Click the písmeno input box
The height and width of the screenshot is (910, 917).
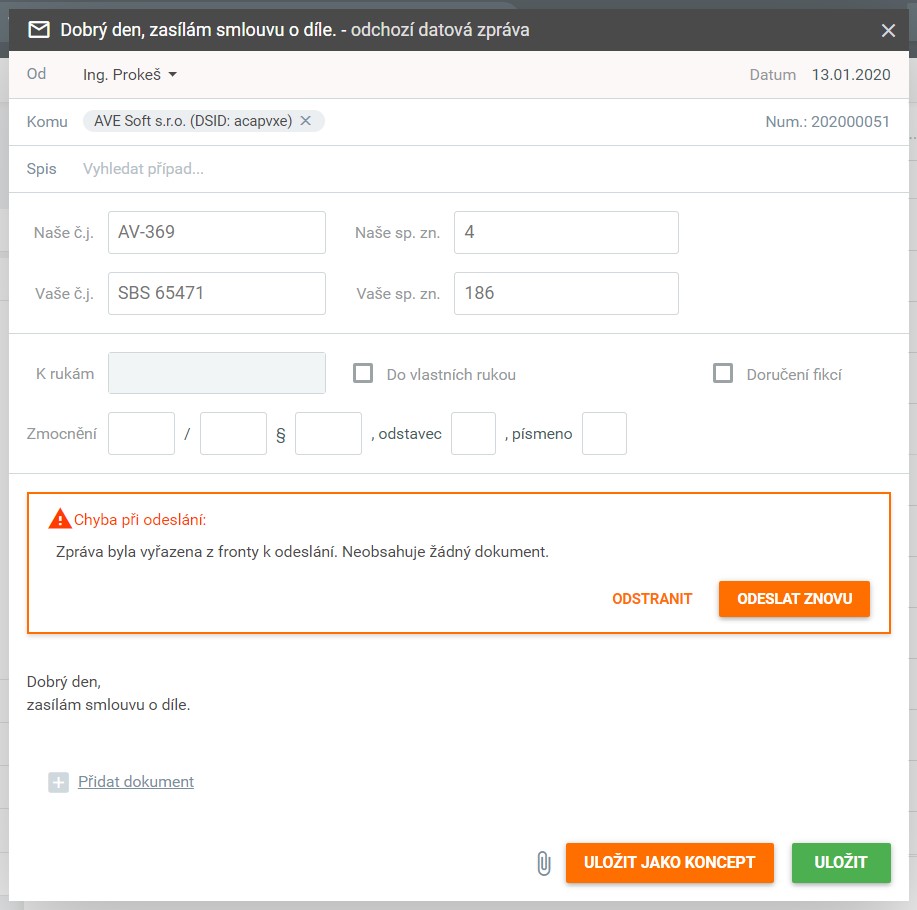coord(604,434)
